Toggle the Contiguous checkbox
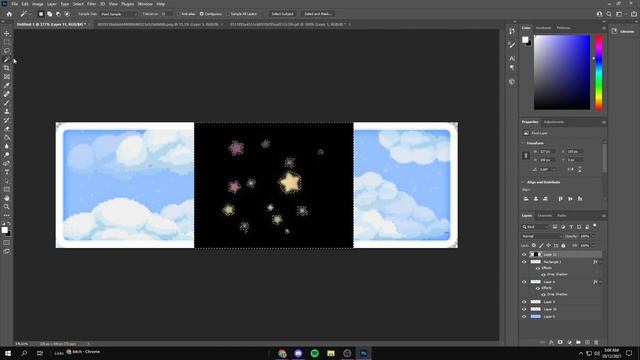 [x=201, y=14]
